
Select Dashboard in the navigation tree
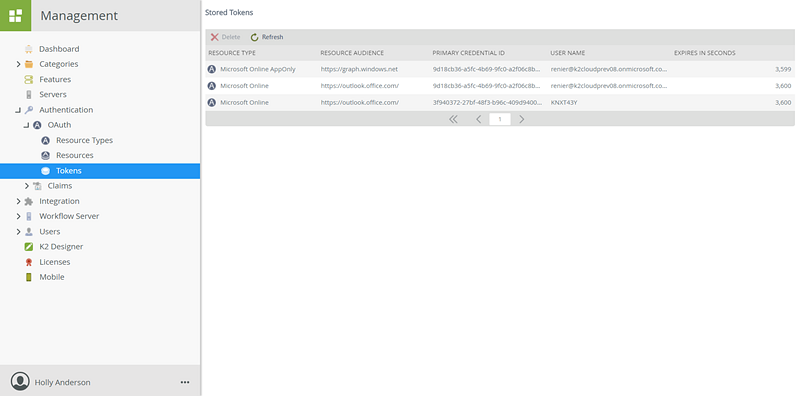[x=59, y=49]
